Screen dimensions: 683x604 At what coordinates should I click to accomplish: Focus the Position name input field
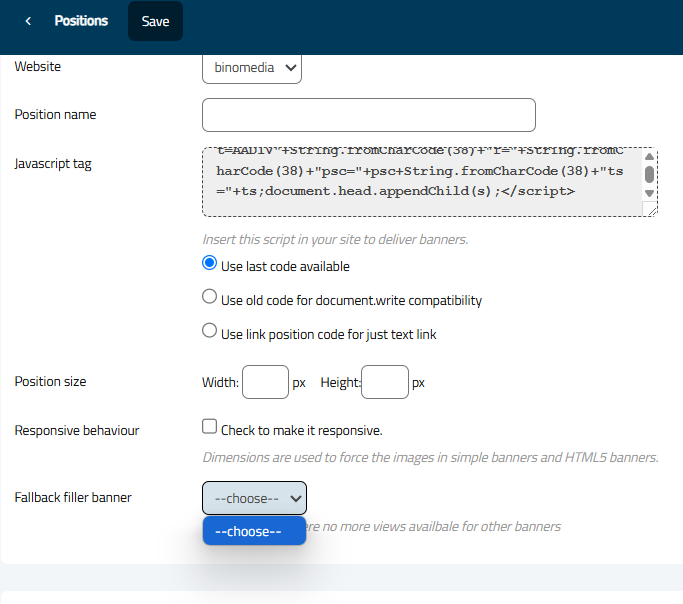coord(369,115)
